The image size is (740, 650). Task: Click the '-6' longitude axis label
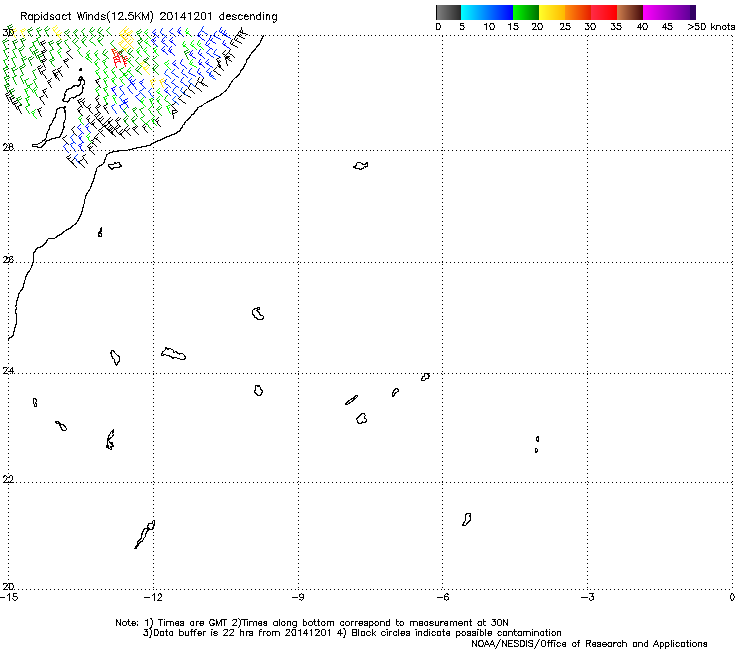pyautogui.click(x=442, y=597)
